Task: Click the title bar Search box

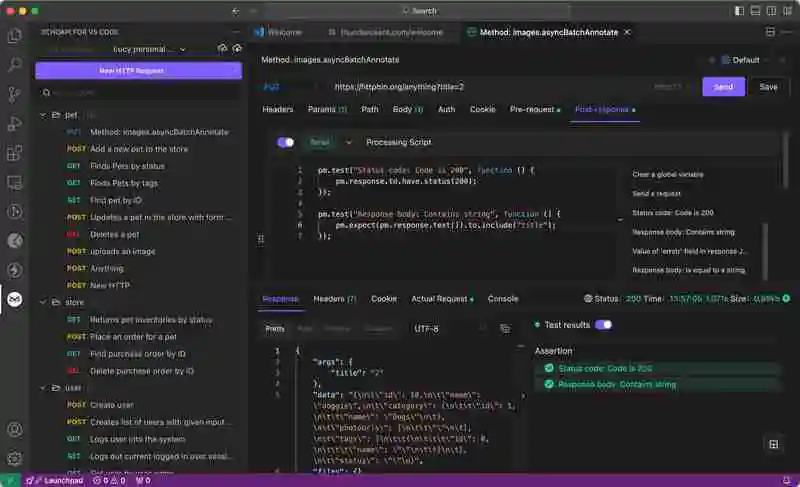Action: click(417, 11)
